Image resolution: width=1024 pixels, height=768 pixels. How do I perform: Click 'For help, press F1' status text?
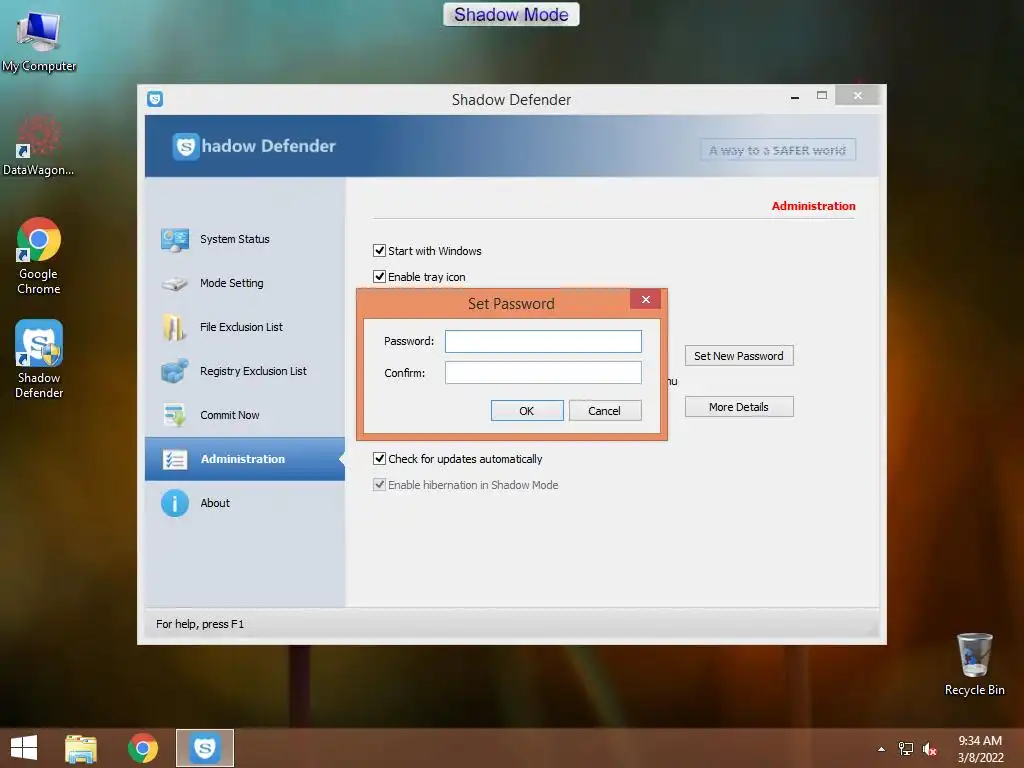coord(200,624)
